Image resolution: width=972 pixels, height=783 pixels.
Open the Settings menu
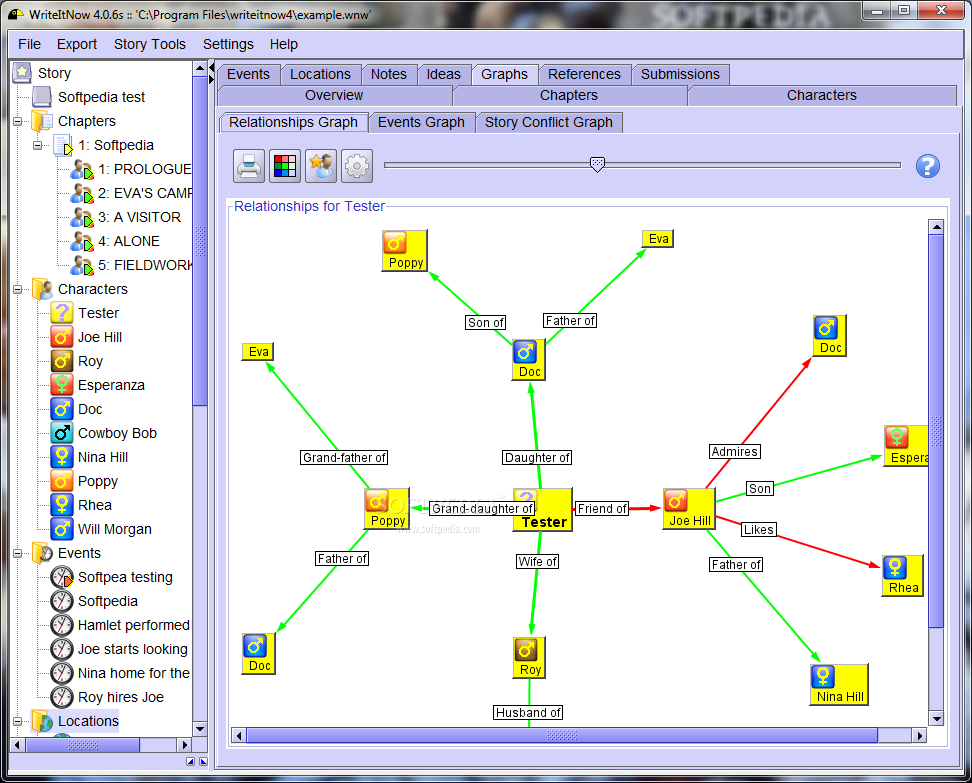point(228,45)
